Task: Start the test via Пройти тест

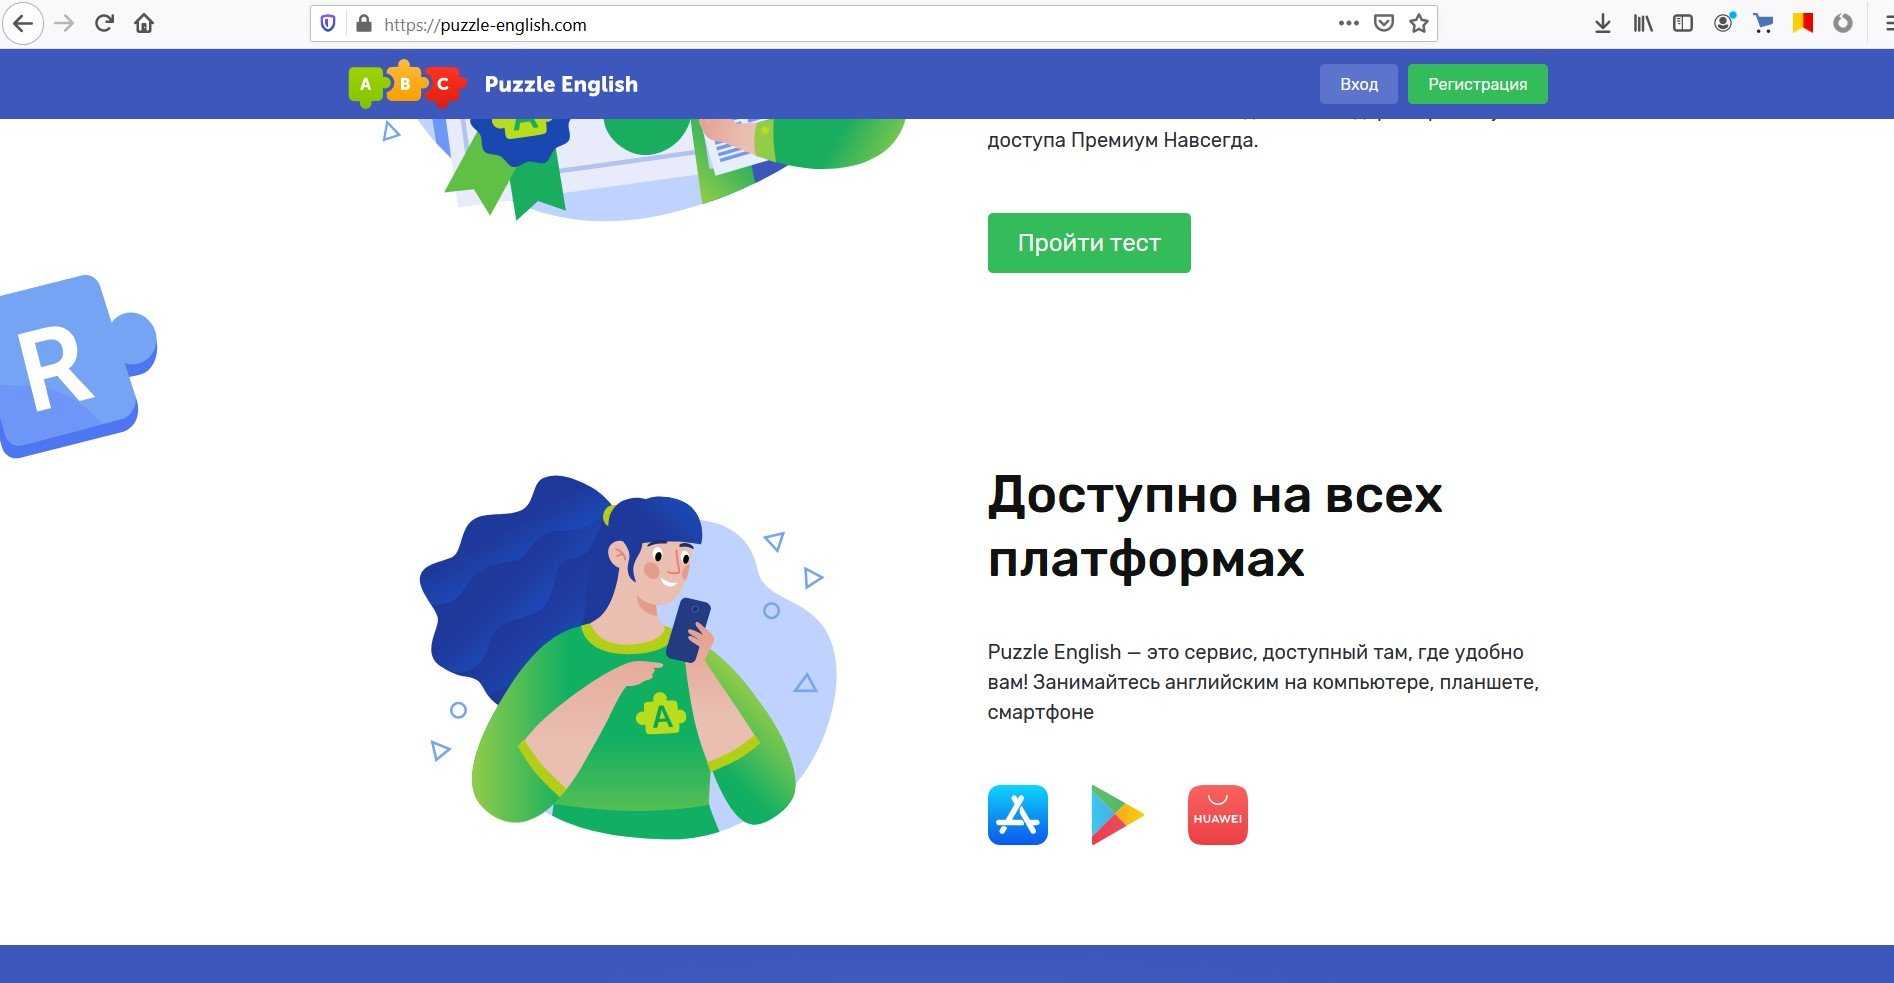Action: (x=1089, y=242)
